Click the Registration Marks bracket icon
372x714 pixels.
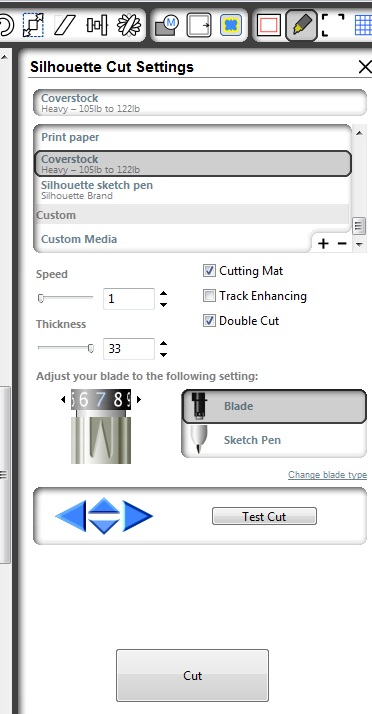tap(333, 25)
